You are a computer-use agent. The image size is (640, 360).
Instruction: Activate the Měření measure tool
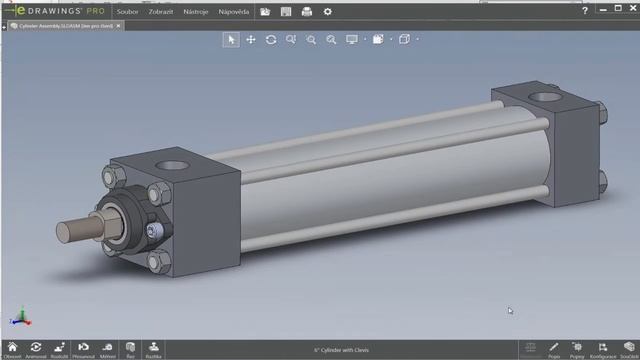click(107, 350)
